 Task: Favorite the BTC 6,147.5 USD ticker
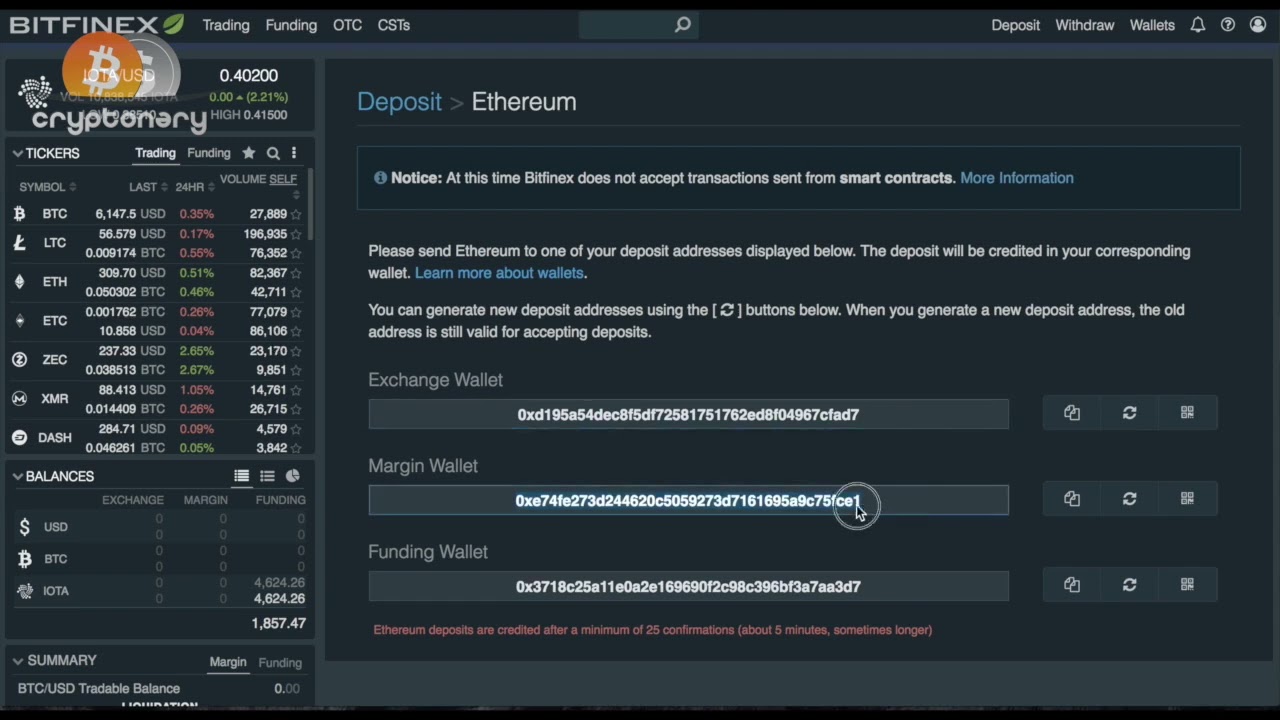click(x=296, y=214)
